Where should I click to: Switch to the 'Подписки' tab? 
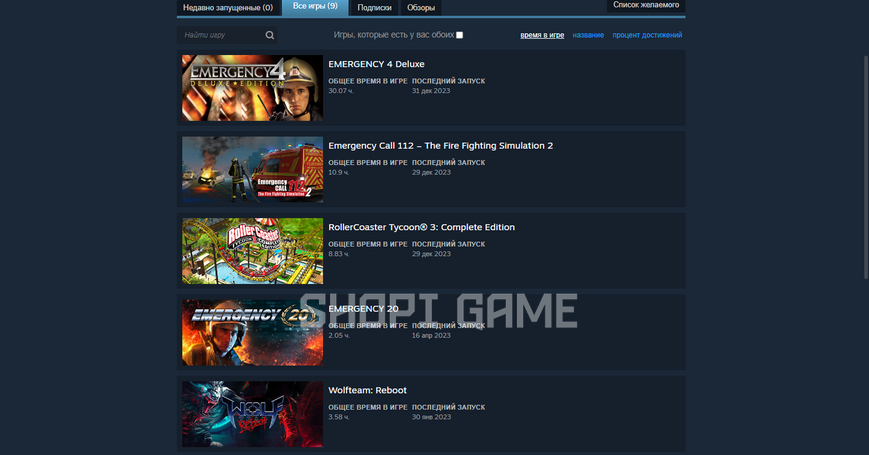[374, 8]
